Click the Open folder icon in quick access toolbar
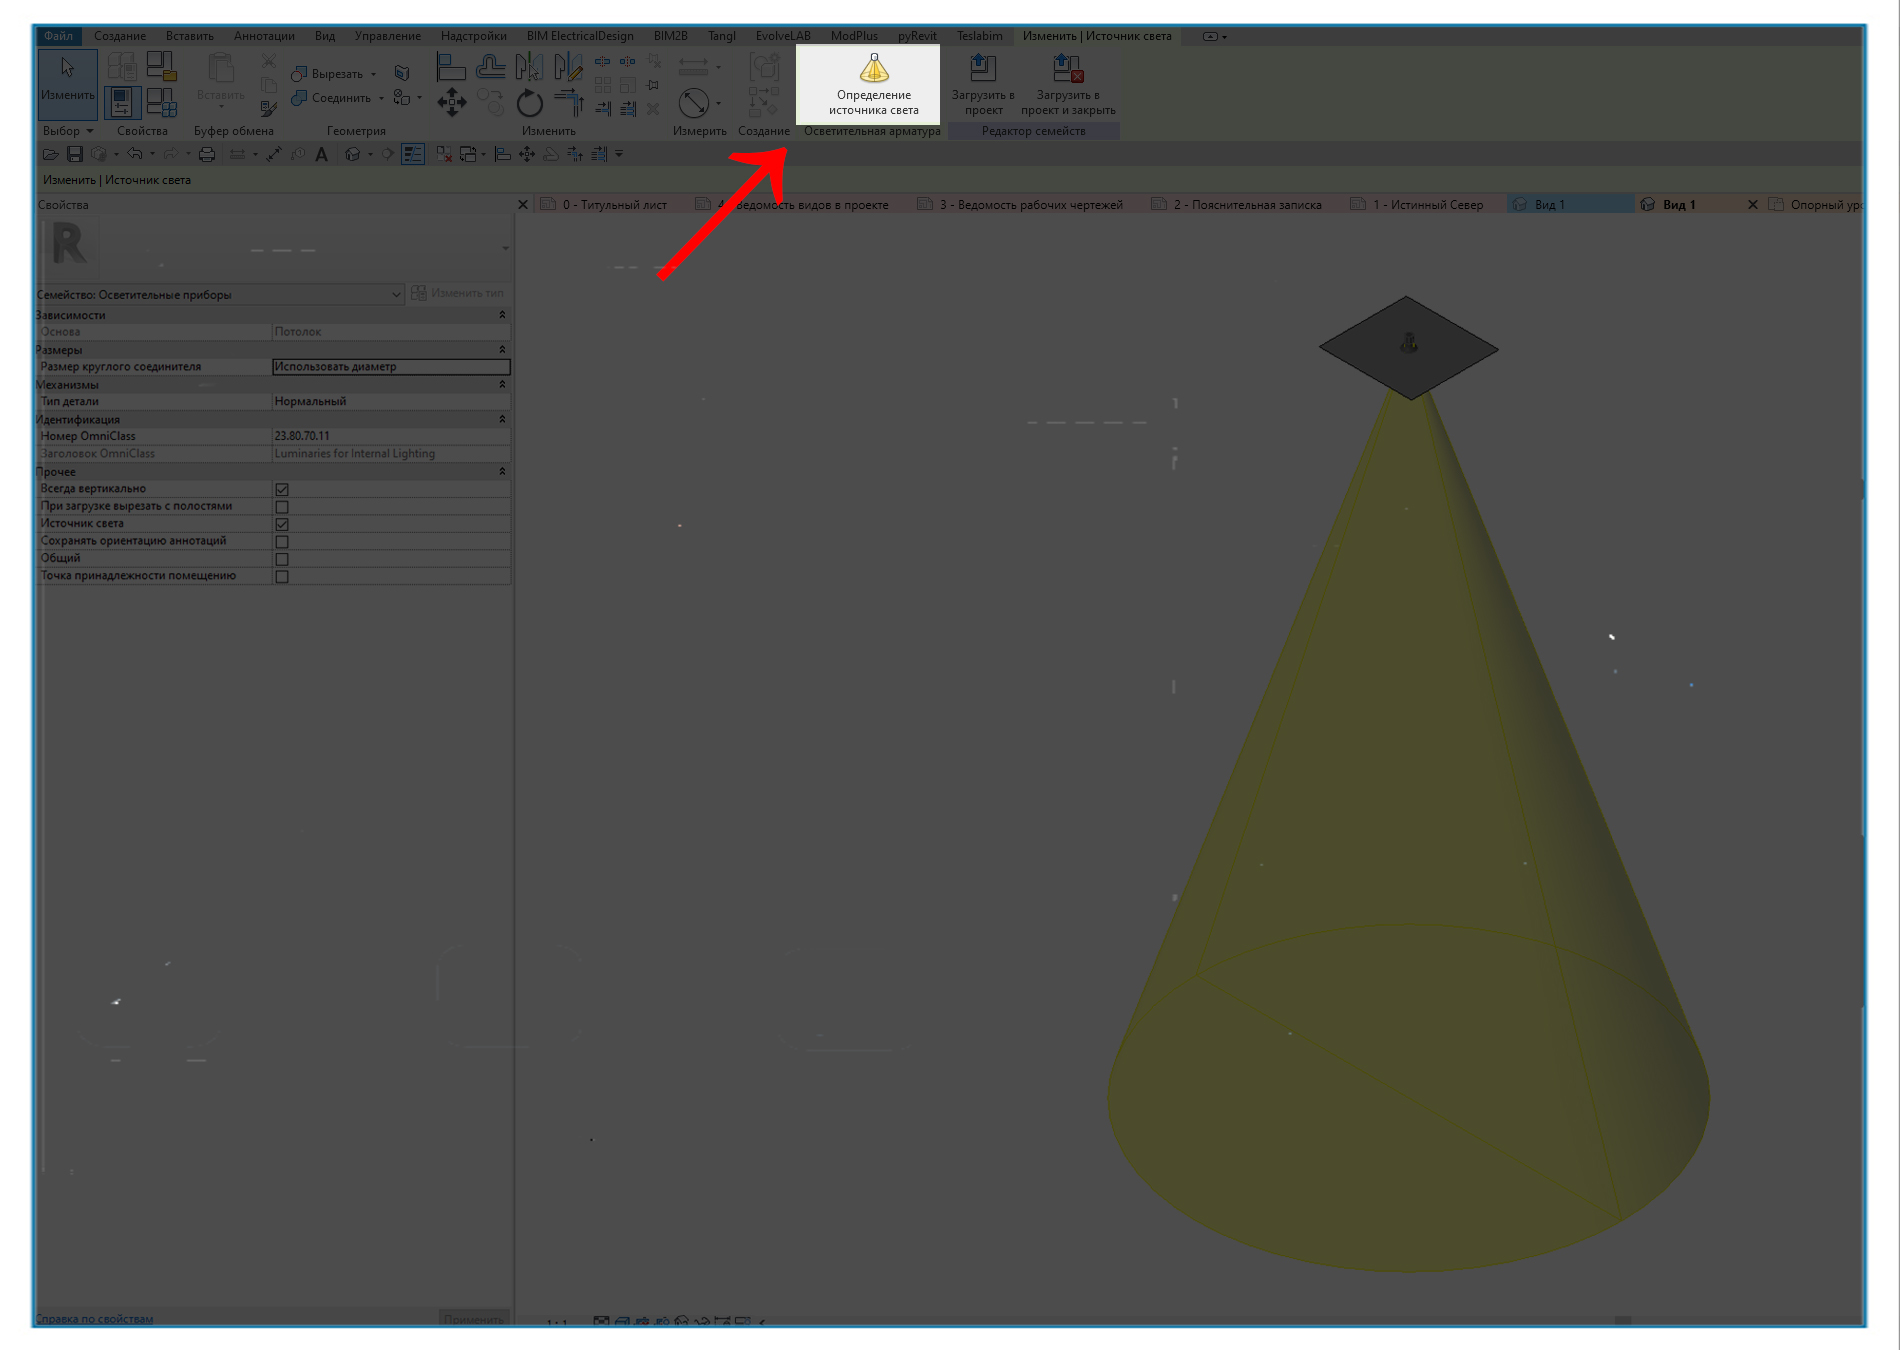Viewport: 1900px width, 1350px height. coord(50,154)
